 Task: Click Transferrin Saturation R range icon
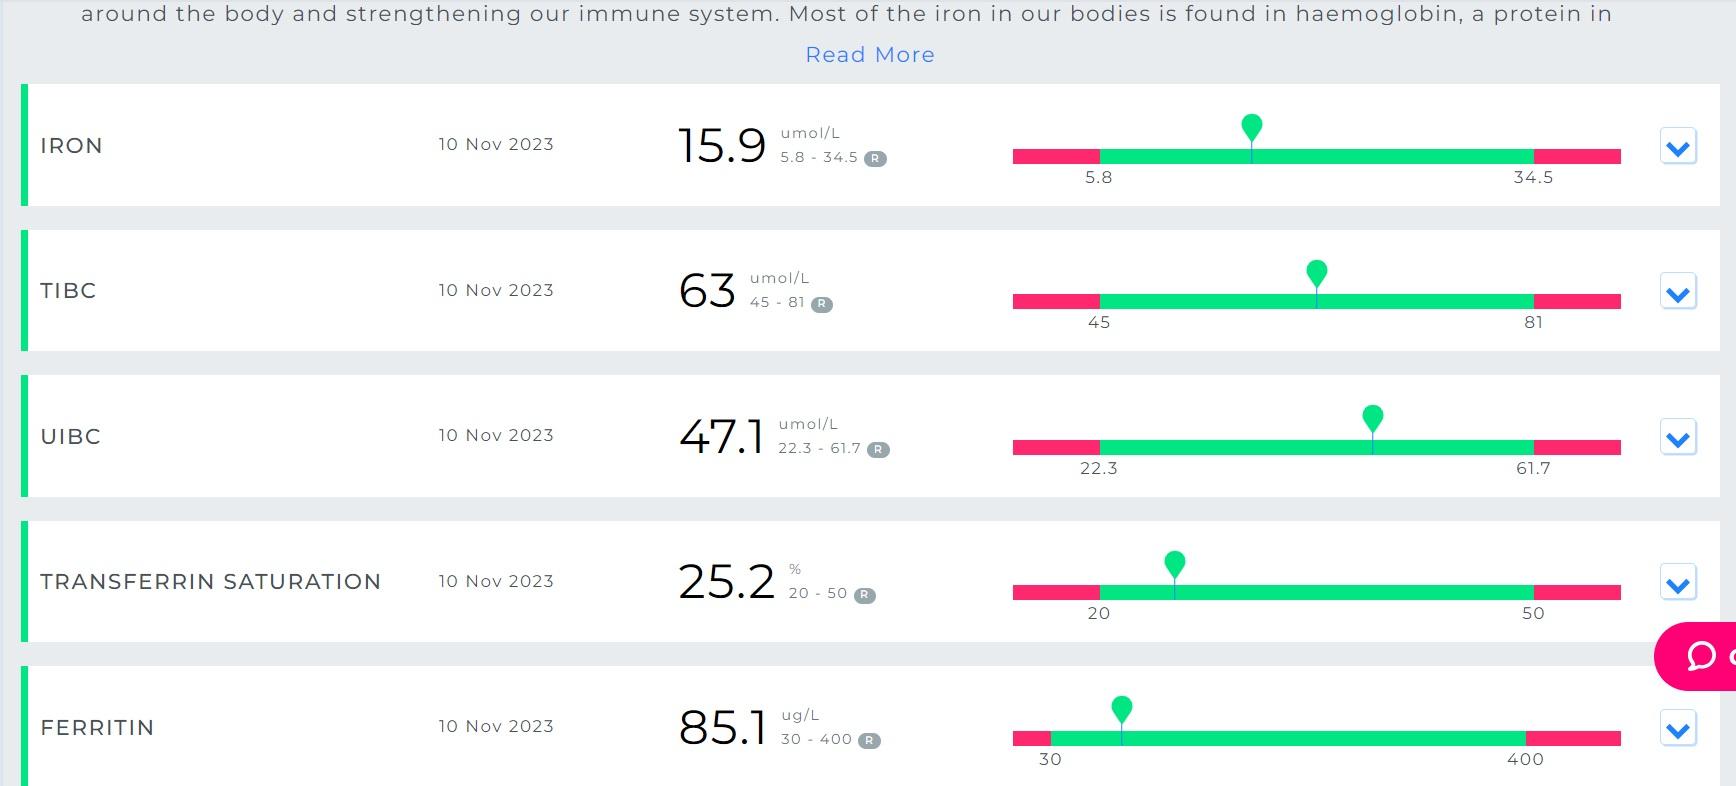pos(865,595)
